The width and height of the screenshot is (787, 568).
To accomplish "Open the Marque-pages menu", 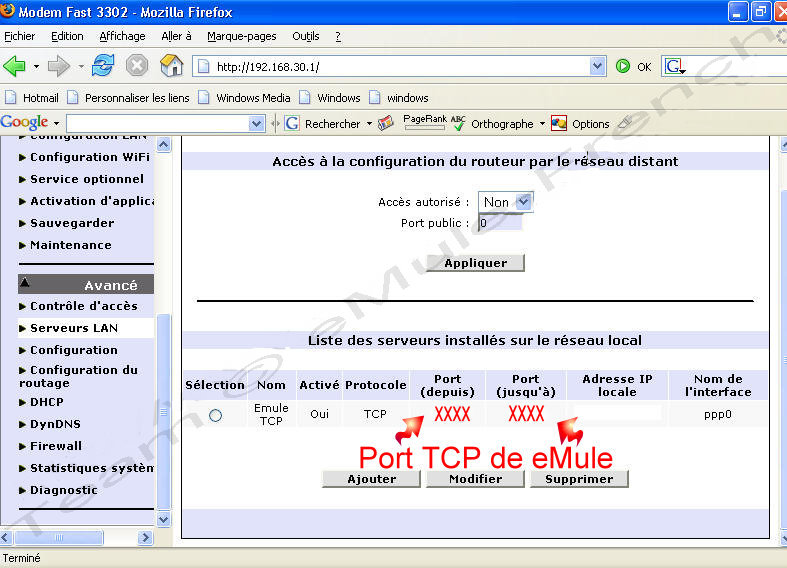I will pyautogui.click(x=241, y=36).
